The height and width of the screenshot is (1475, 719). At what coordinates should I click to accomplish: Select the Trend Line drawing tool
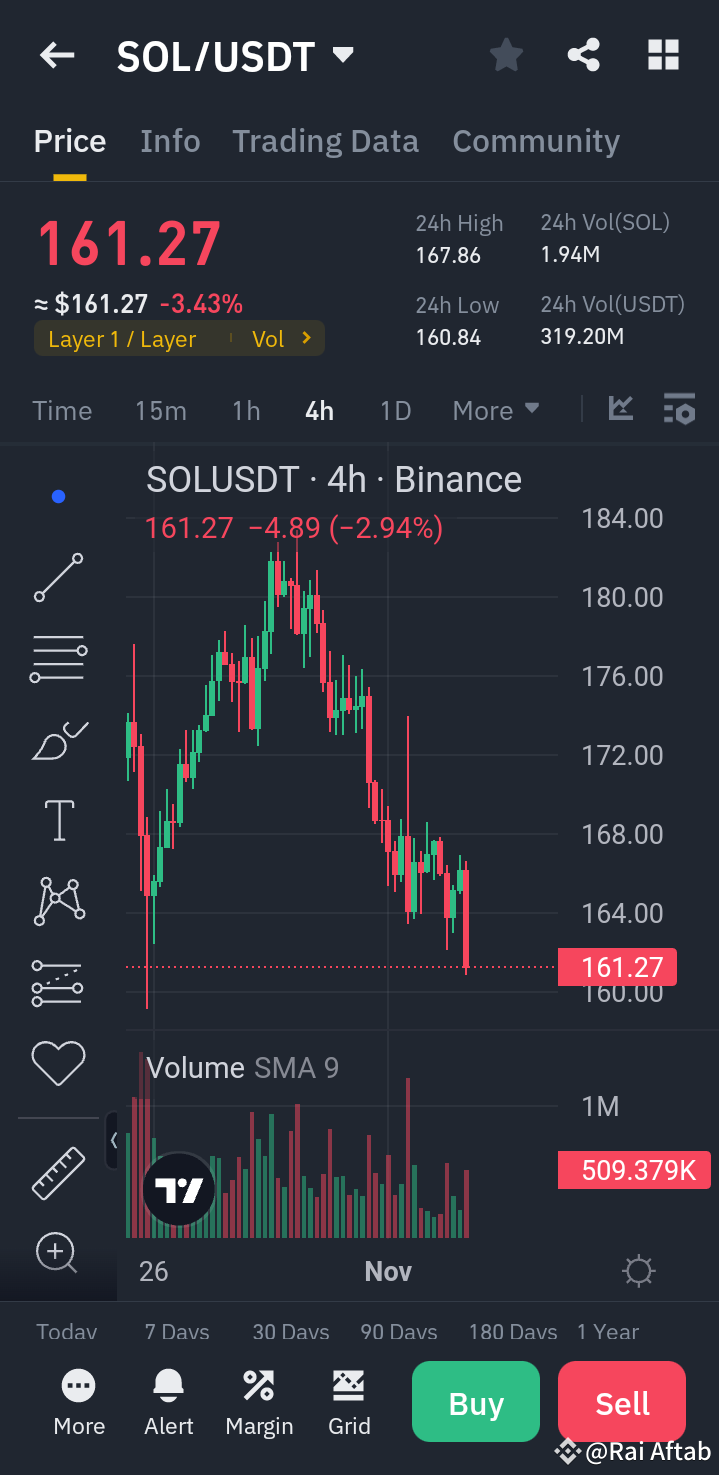[x=58, y=578]
